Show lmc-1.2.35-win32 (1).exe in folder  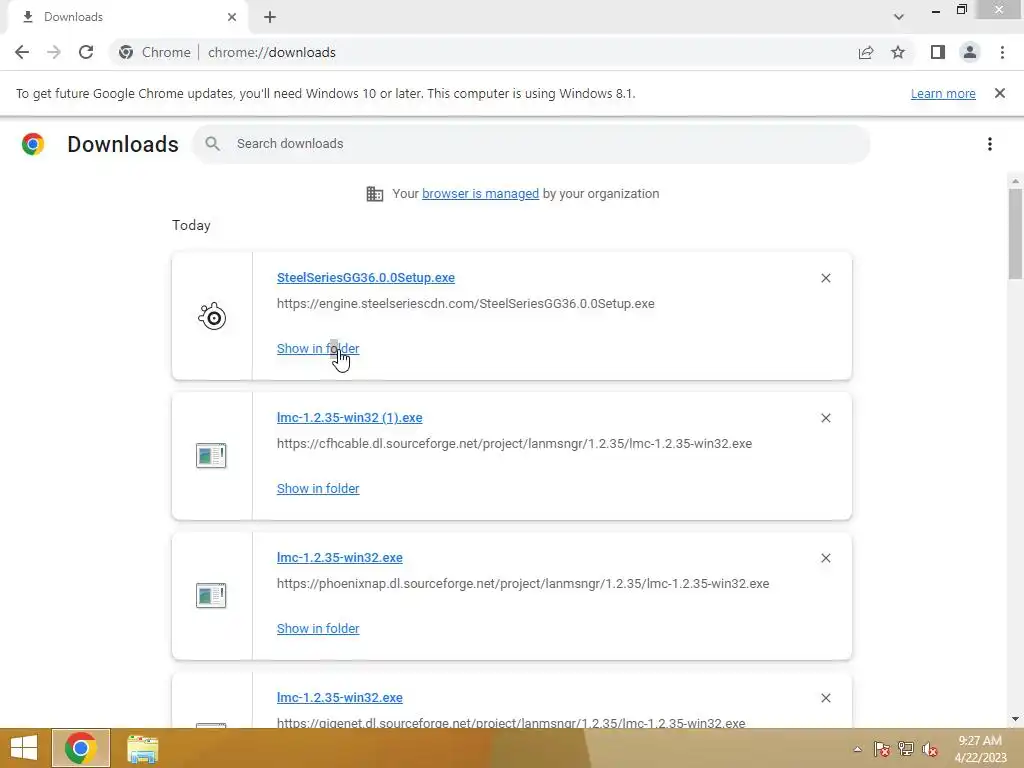pos(317,488)
